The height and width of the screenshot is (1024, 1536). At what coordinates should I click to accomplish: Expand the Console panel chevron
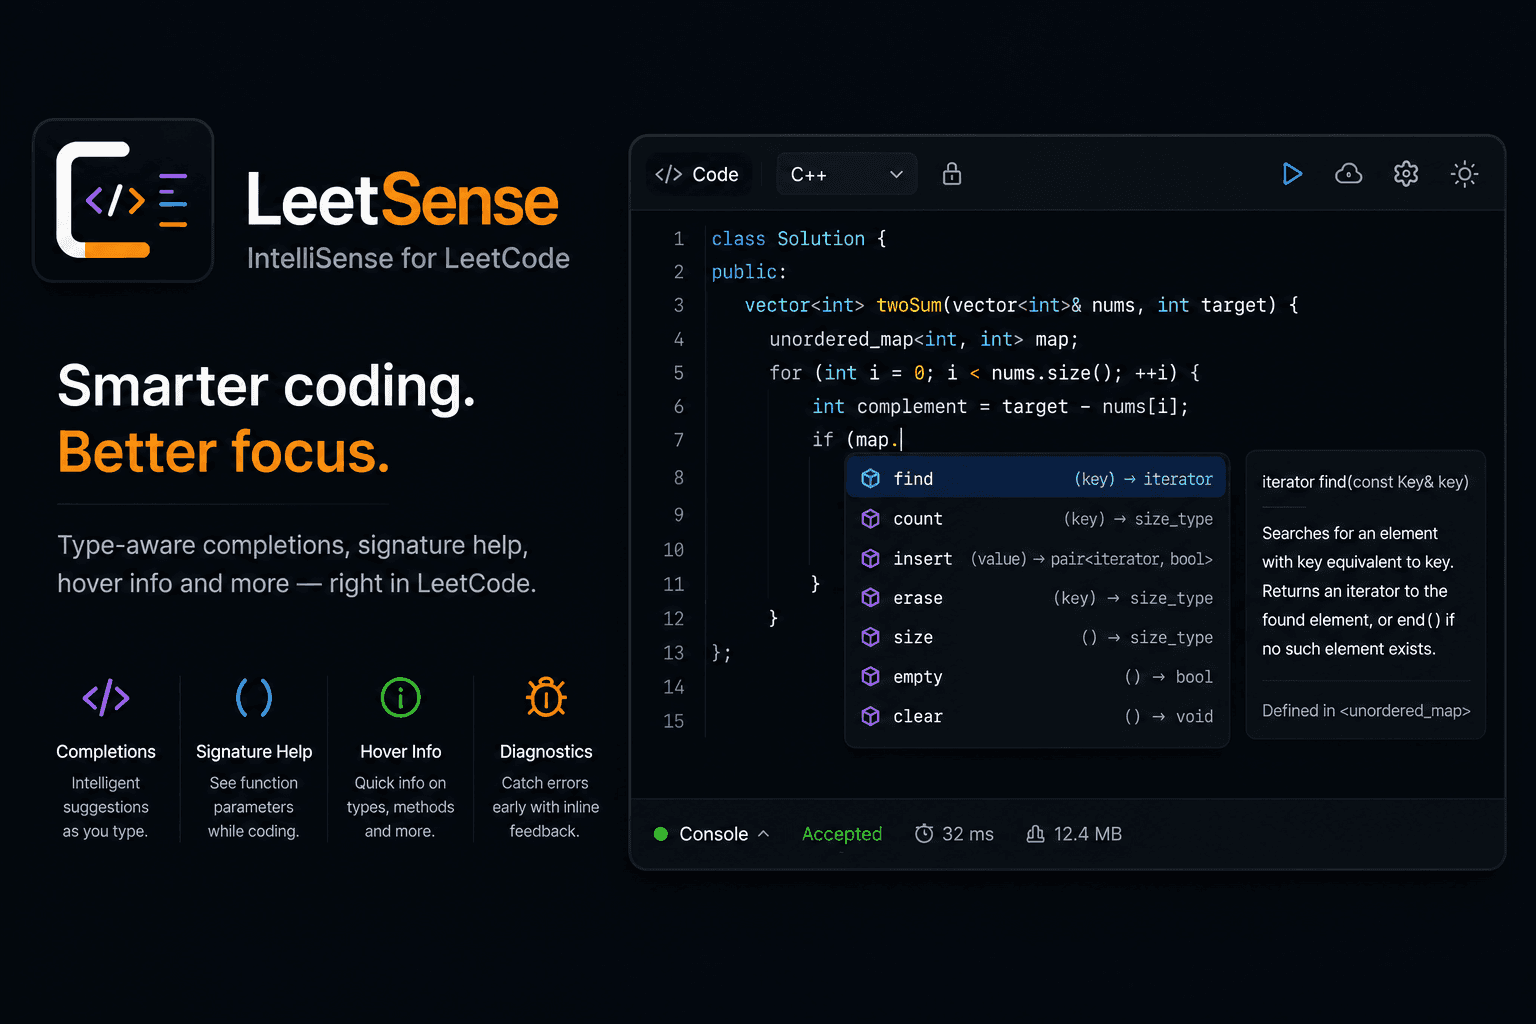[x=763, y=833]
